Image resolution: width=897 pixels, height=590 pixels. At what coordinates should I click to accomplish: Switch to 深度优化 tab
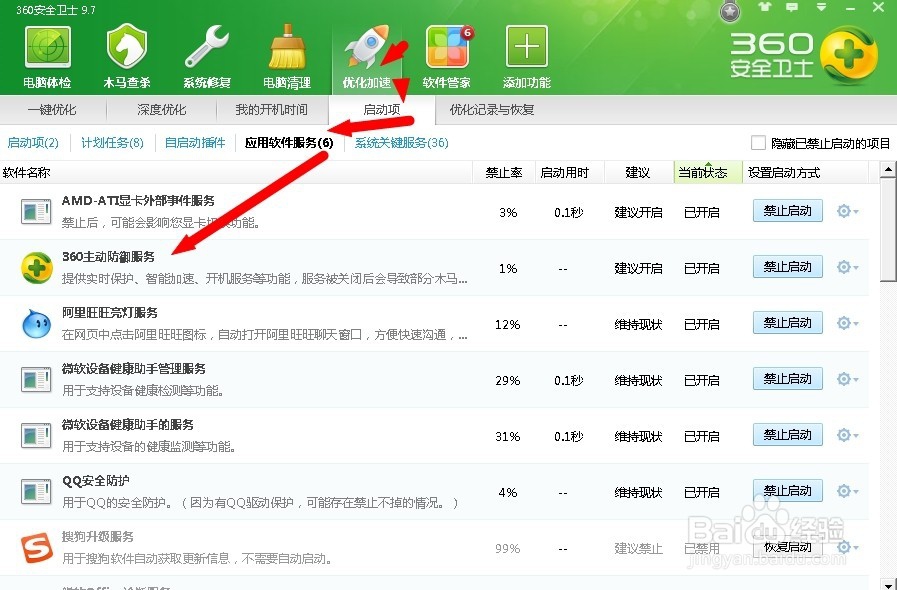click(161, 110)
